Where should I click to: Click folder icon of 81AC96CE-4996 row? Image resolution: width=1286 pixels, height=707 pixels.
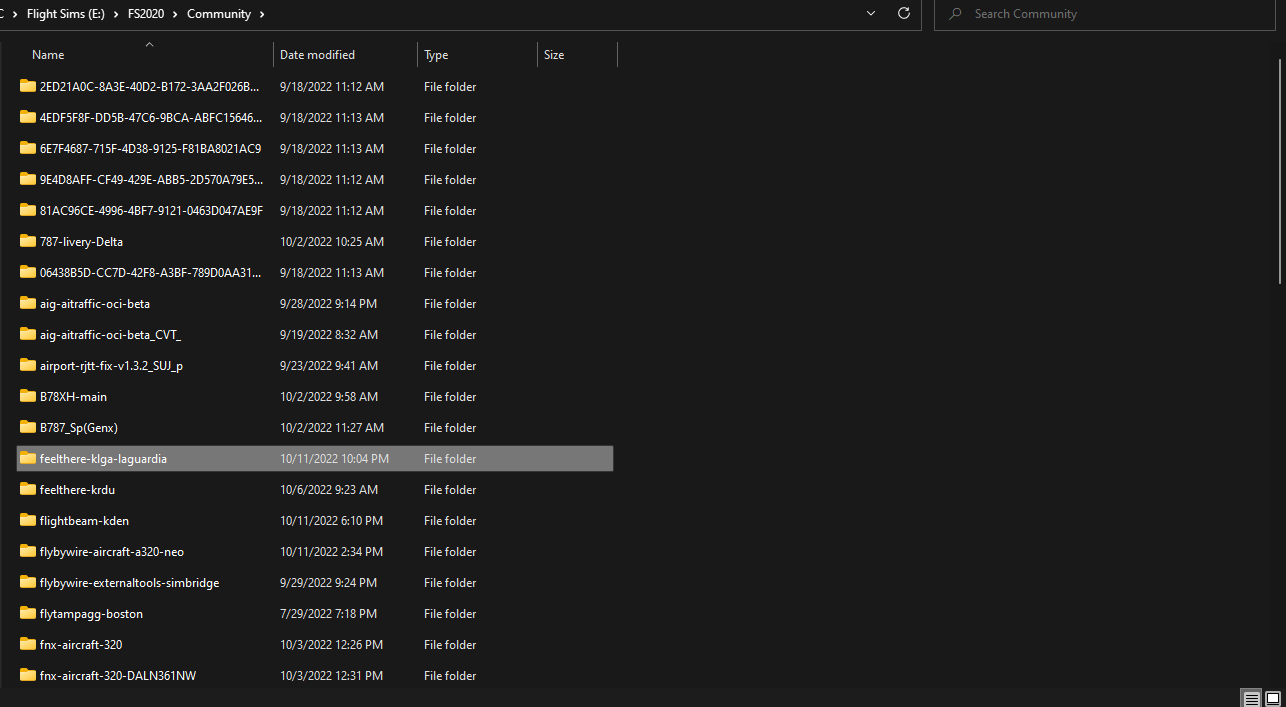[28, 210]
